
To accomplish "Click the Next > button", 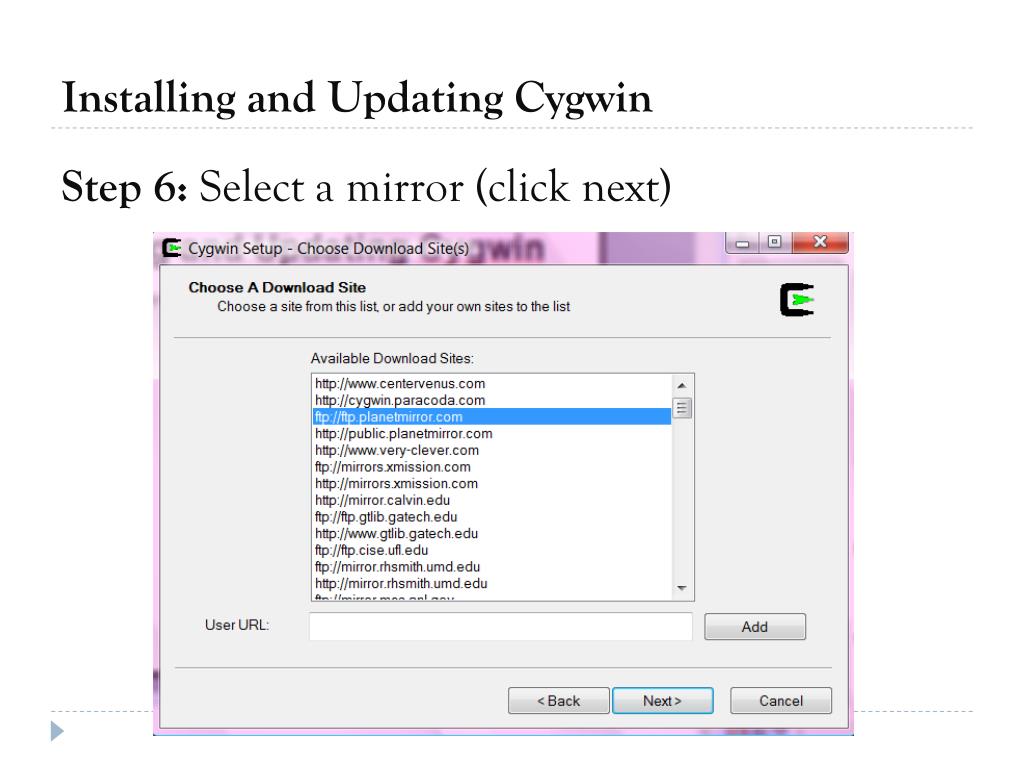I will click(x=662, y=701).
